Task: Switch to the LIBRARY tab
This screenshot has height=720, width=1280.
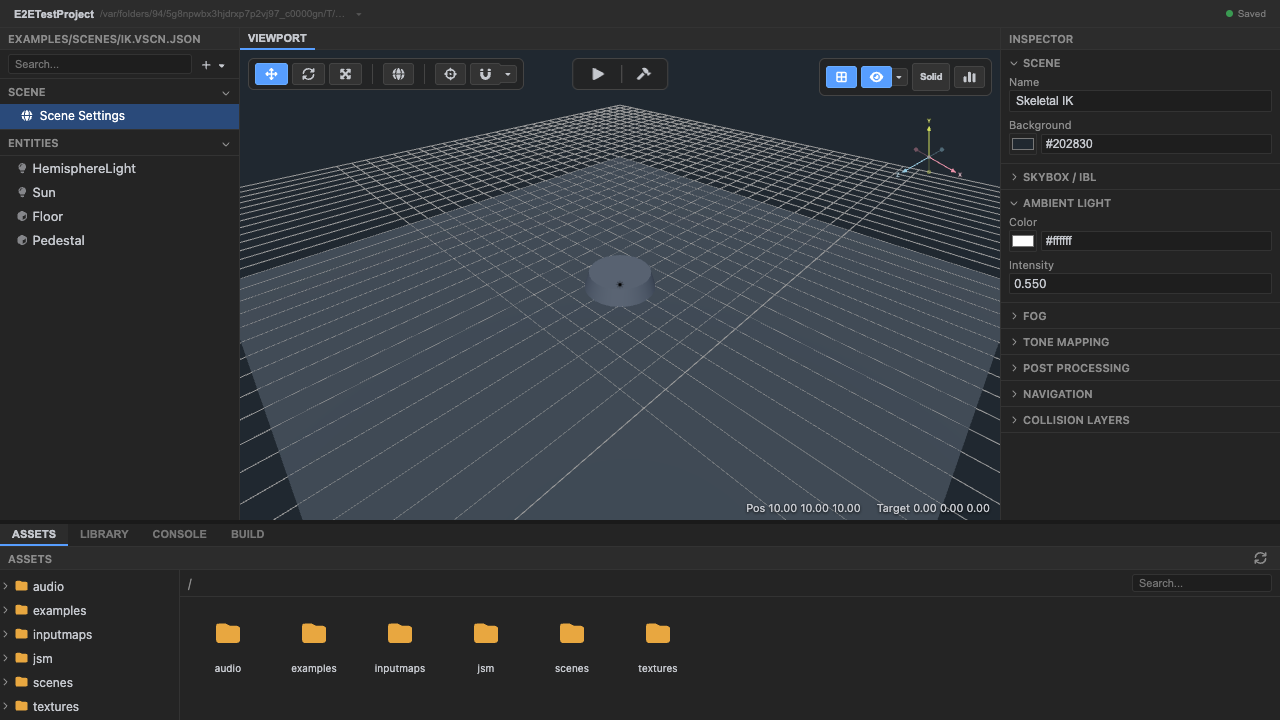Action: [104, 534]
